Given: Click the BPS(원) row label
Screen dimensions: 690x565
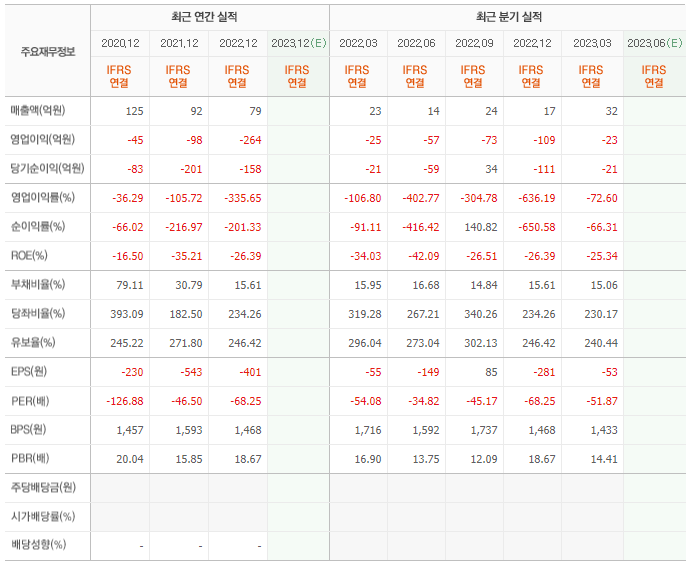Looking at the screenshot, I should click(x=28, y=429).
